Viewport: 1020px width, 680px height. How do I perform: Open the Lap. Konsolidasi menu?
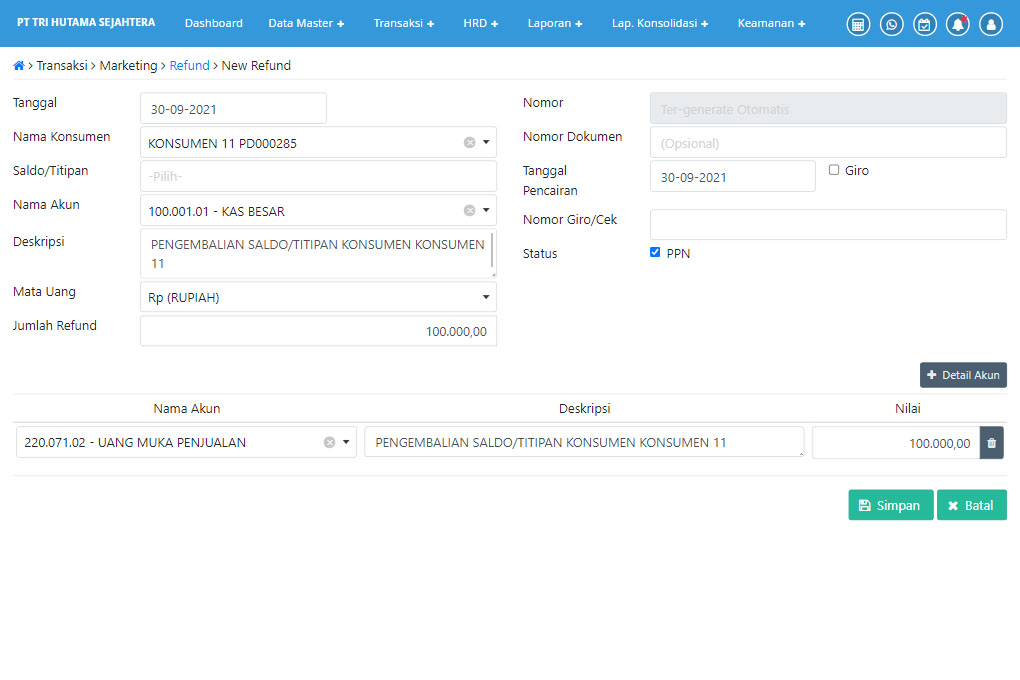click(660, 23)
